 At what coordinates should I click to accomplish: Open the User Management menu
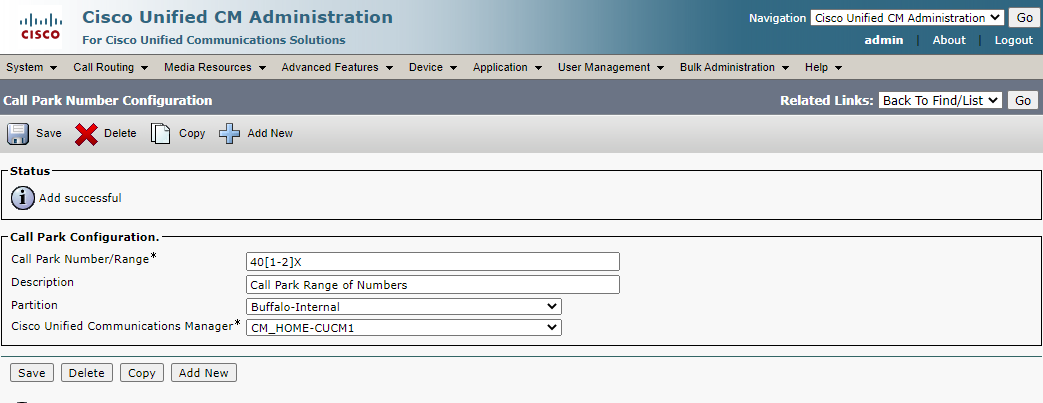point(610,68)
